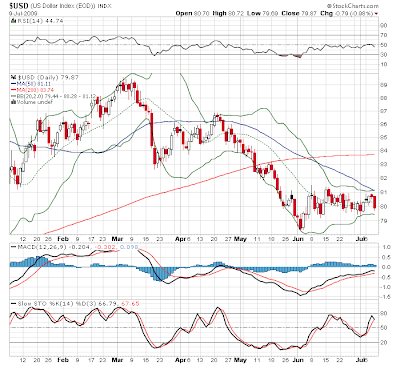The width and height of the screenshot is (400, 365).
Task: Click the $USD (Daily) 79.87 legend text
Action: (47, 77)
